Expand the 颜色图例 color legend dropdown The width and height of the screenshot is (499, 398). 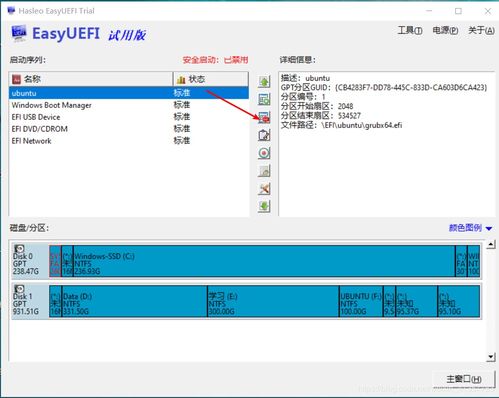pos(470,228)
